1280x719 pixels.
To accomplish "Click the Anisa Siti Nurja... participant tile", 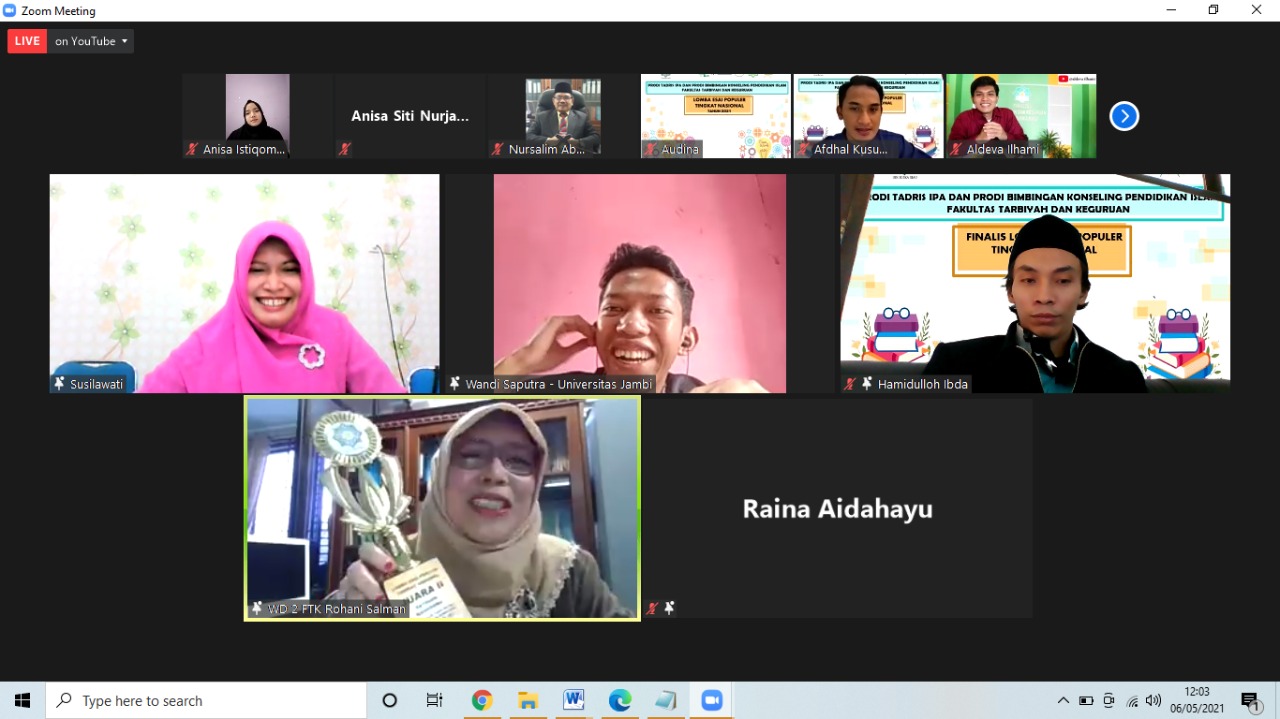I will tap(409, 116).
